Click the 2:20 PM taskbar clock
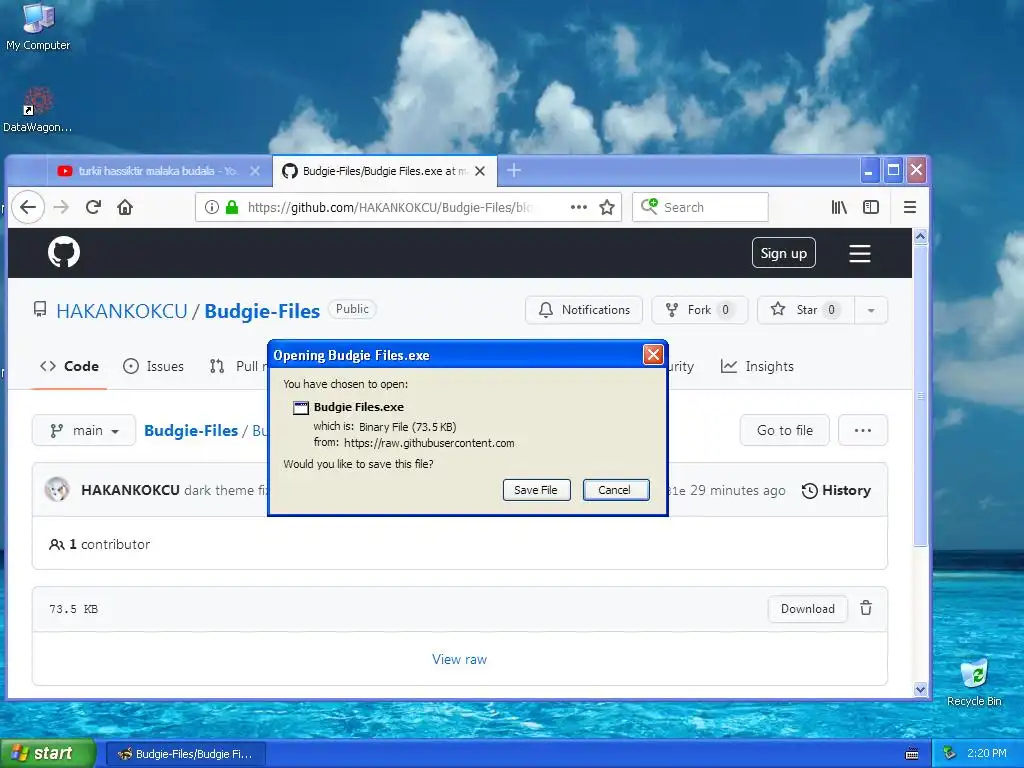 986,753
